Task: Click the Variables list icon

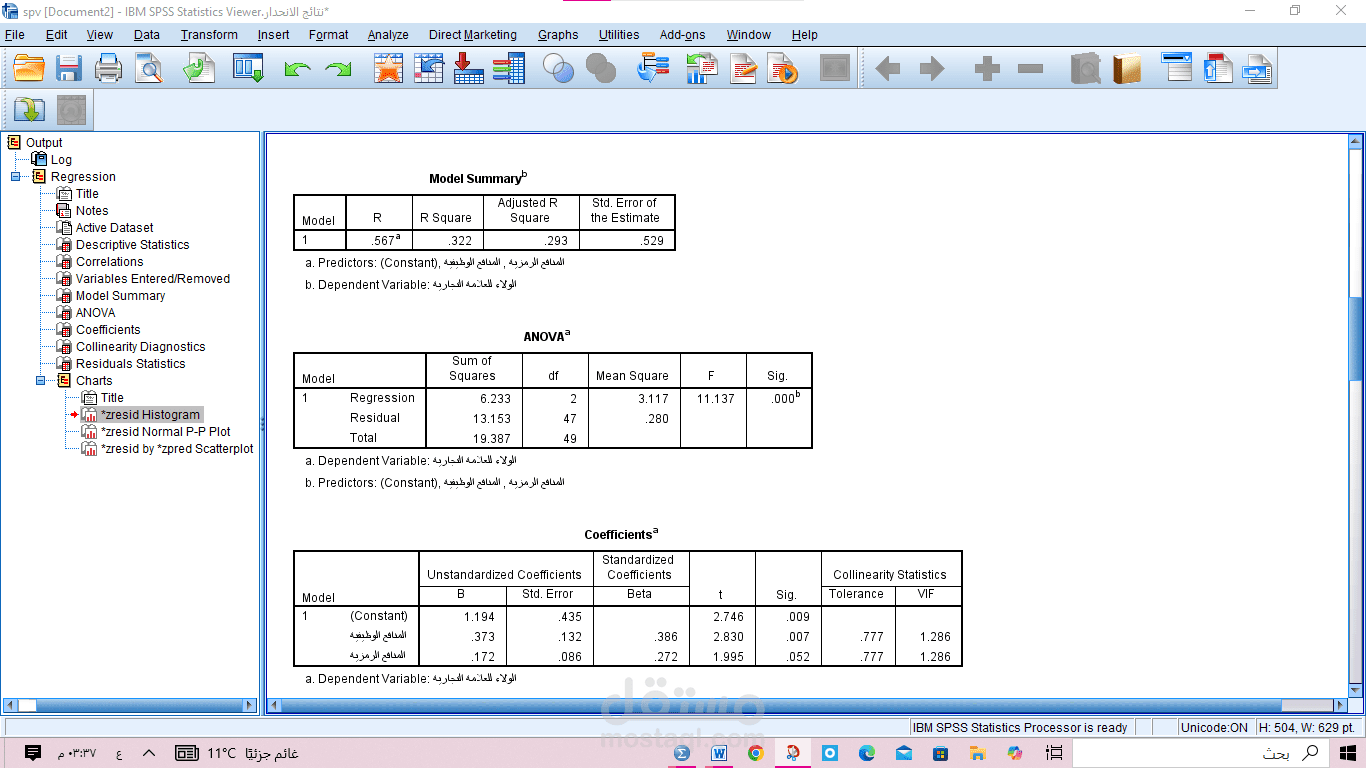Action: [x=508, y=69]
